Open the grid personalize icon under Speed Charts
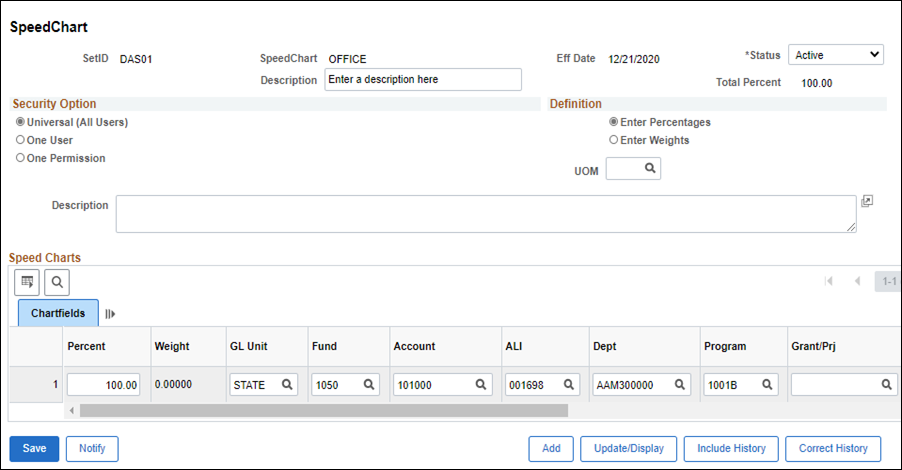The image size is (902, 470). pos(27,282)
